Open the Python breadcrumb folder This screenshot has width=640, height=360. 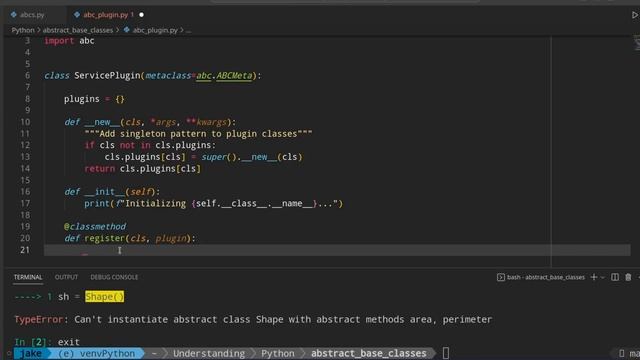(x=23, y=30)
